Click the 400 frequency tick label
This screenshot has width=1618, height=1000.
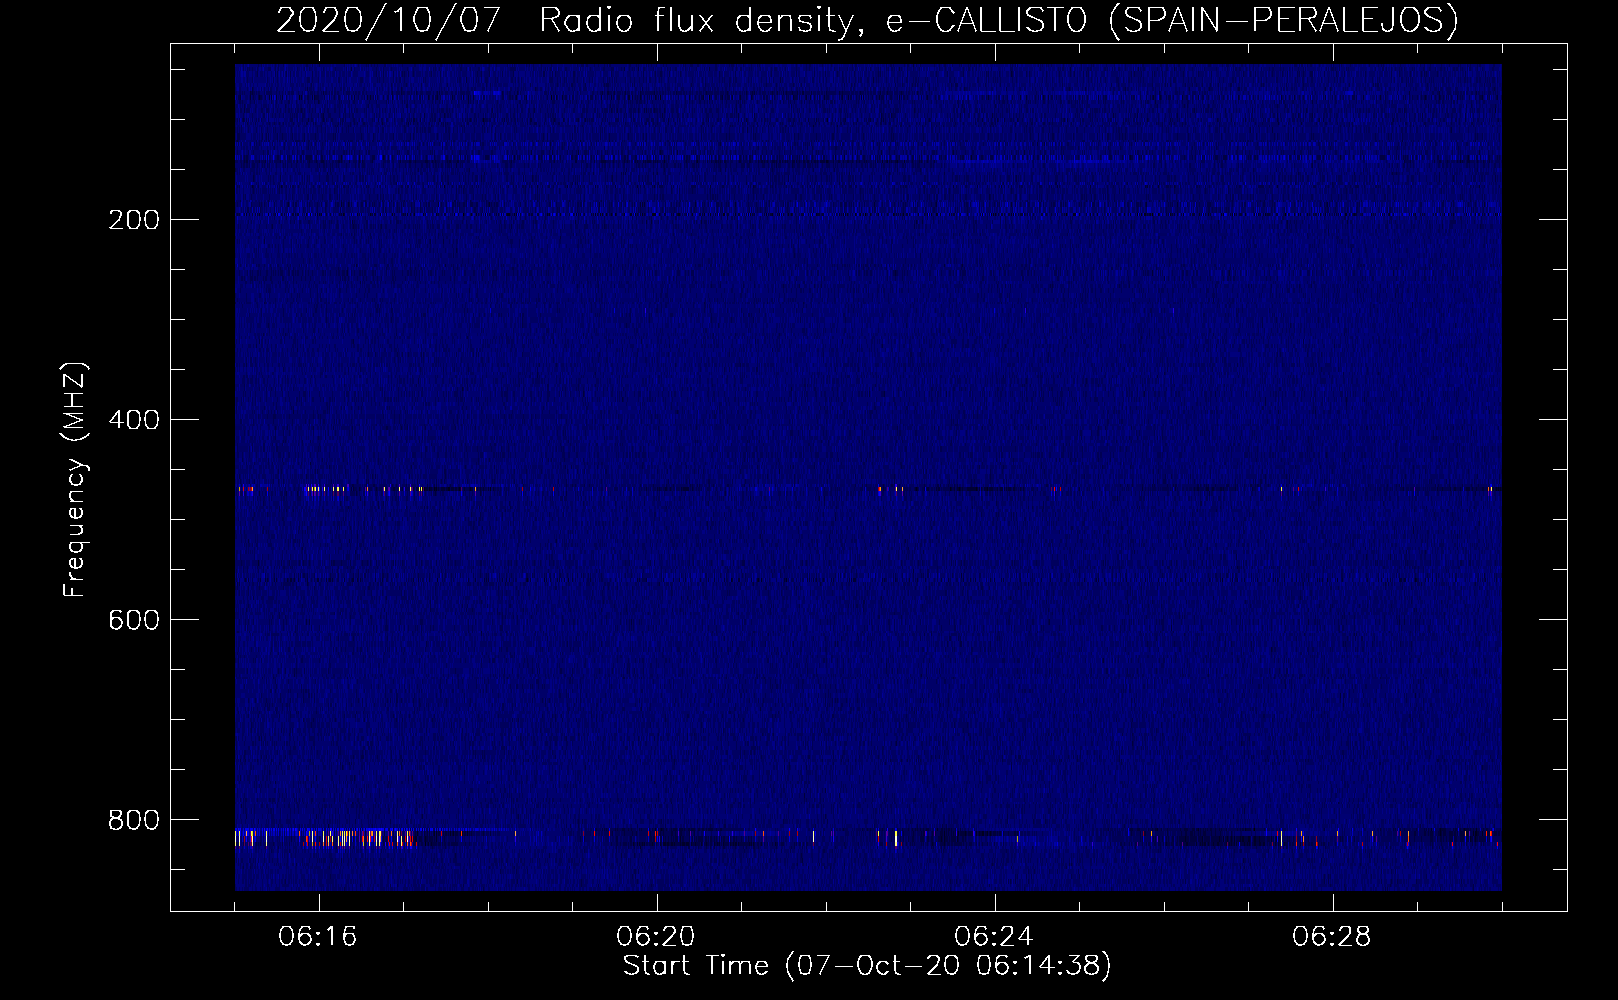[x=133, y=420]
